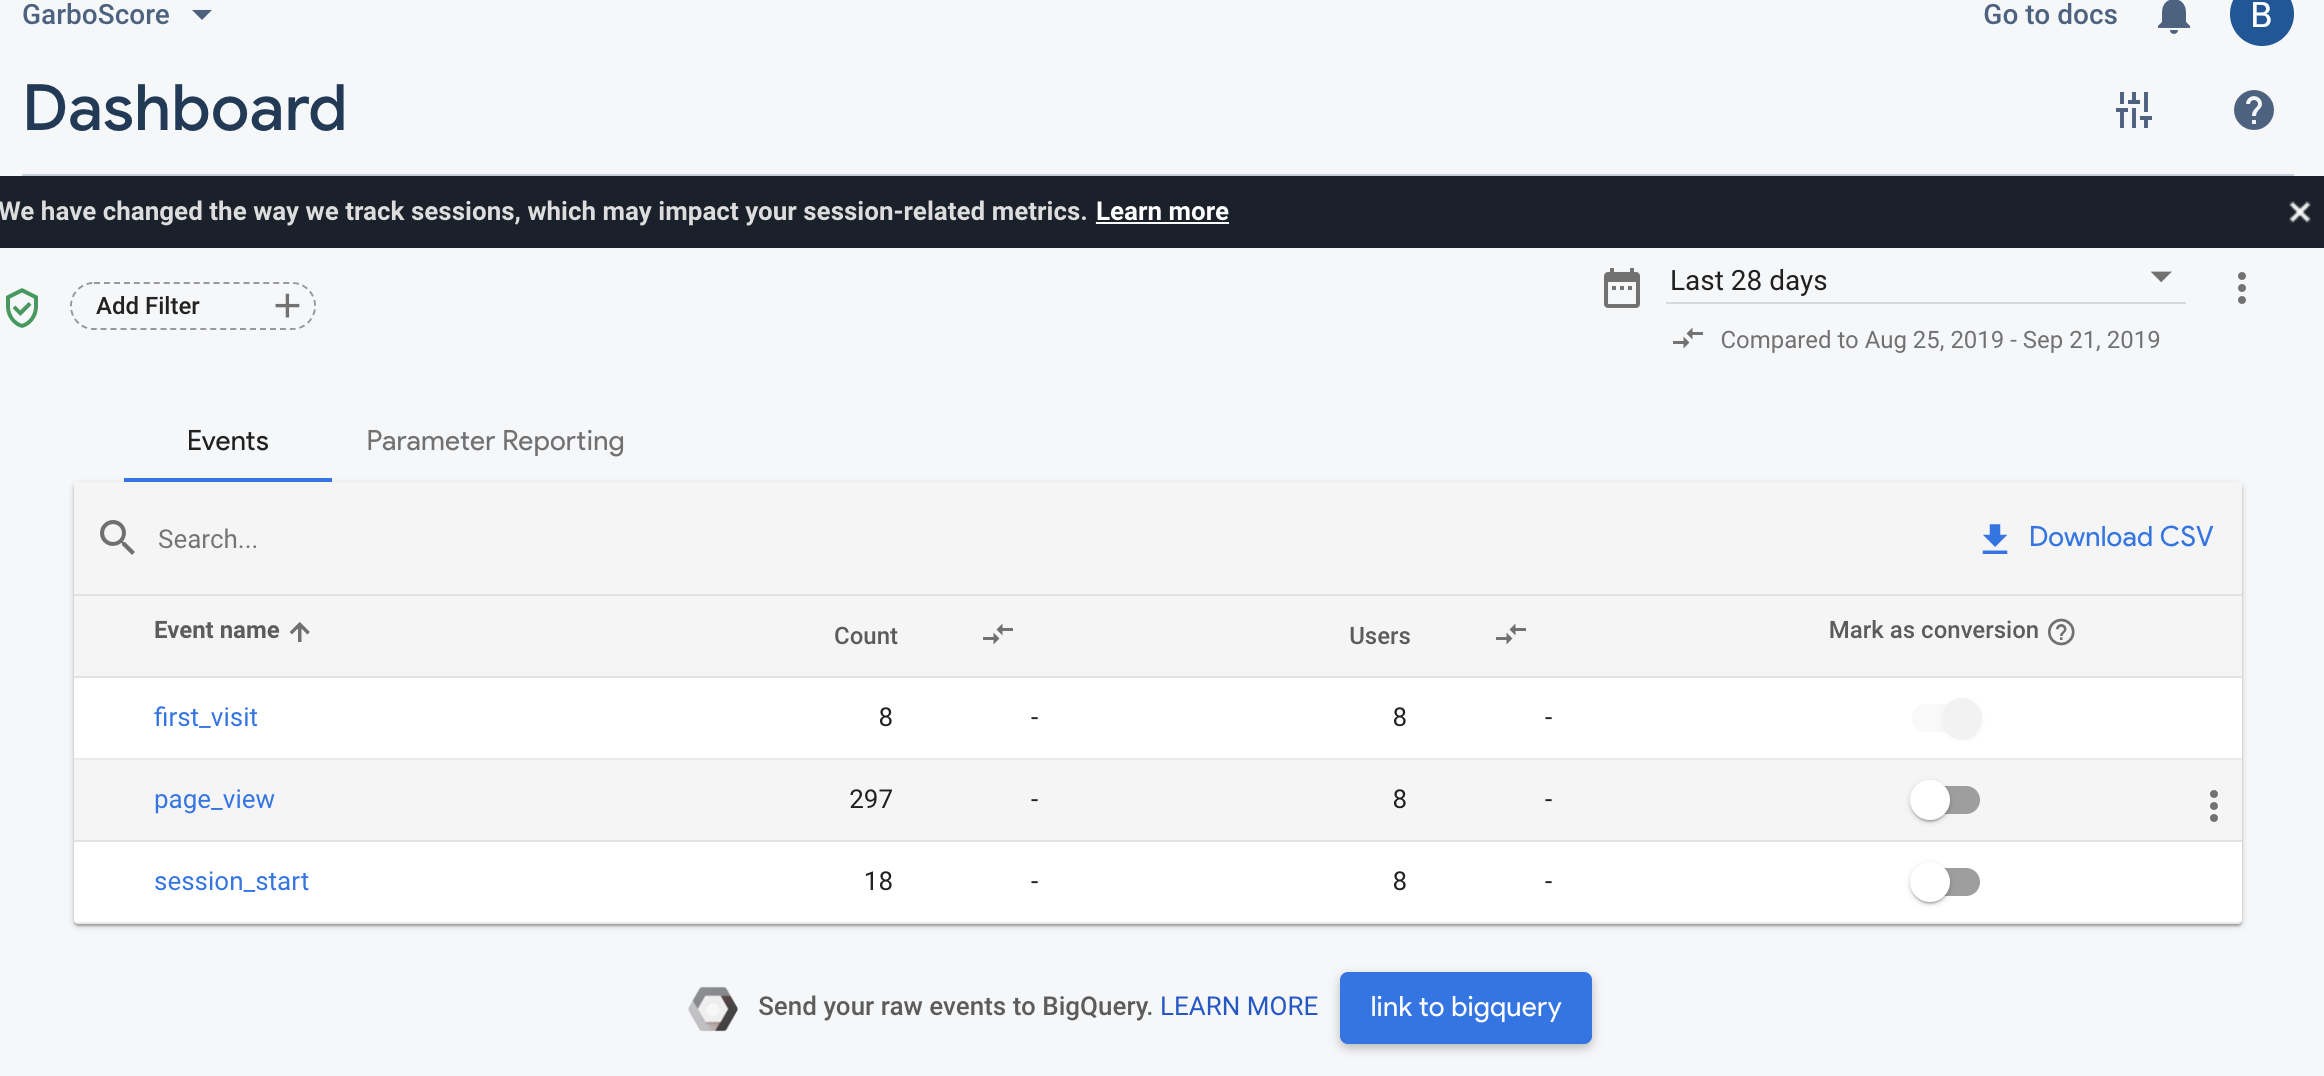This screenshot has height=1076, width=2324.
Task: Enable page_view as a conversion
Action: [x=1946, y=800]
